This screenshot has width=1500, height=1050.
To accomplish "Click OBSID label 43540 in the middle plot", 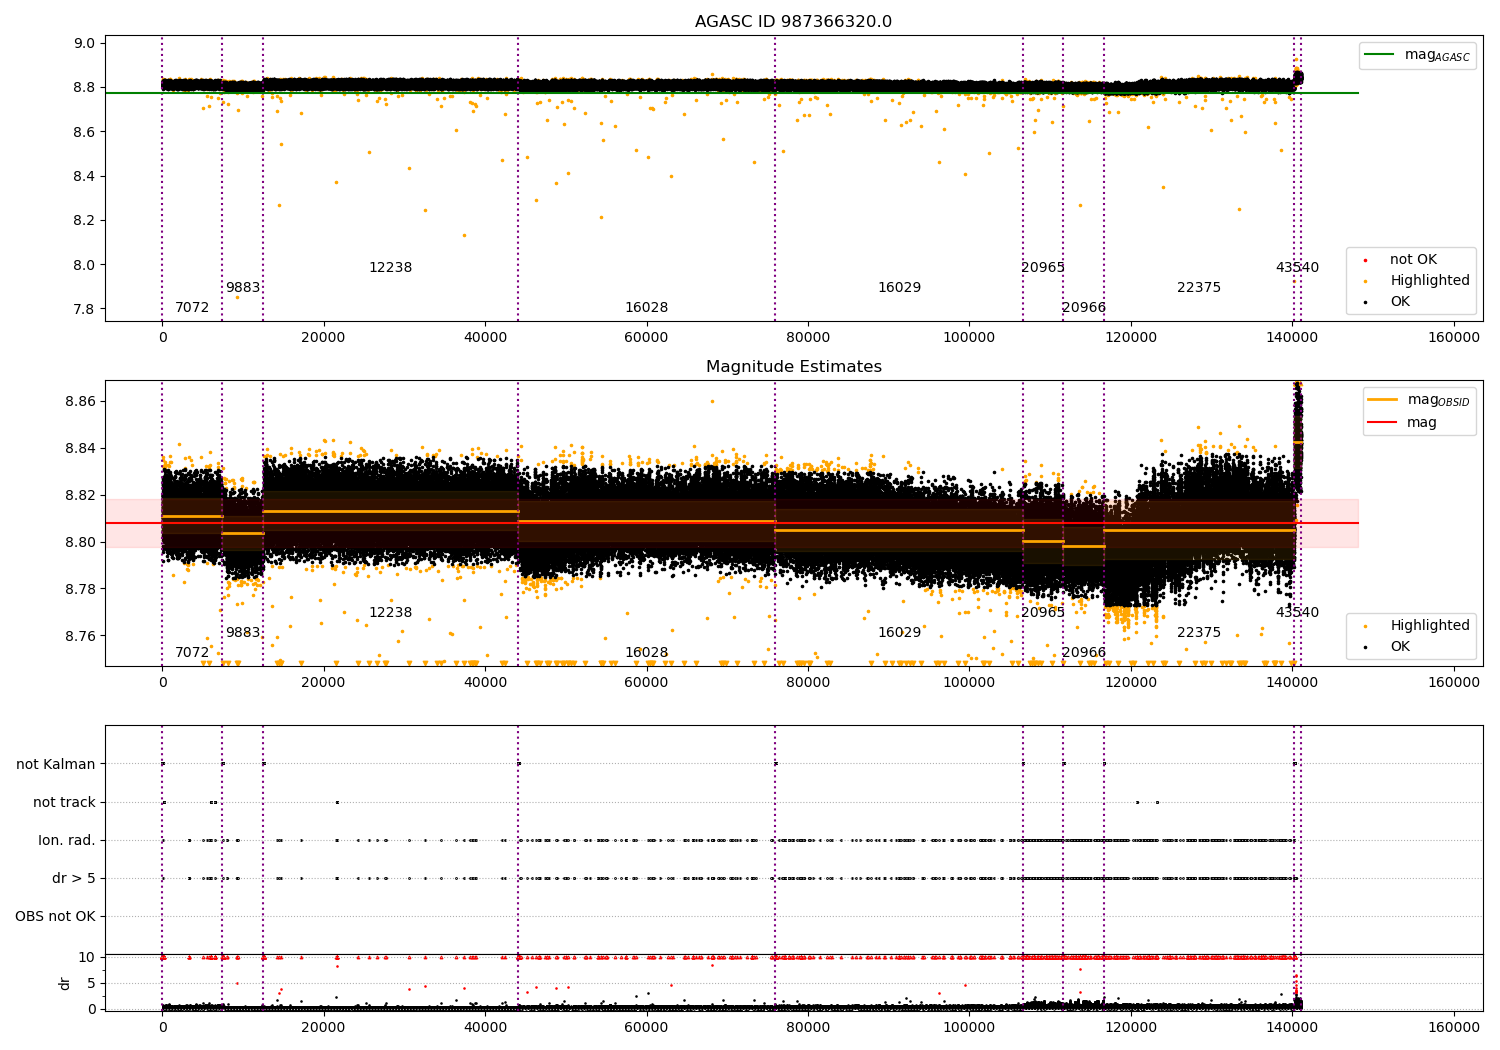I will pos(1297,613).
